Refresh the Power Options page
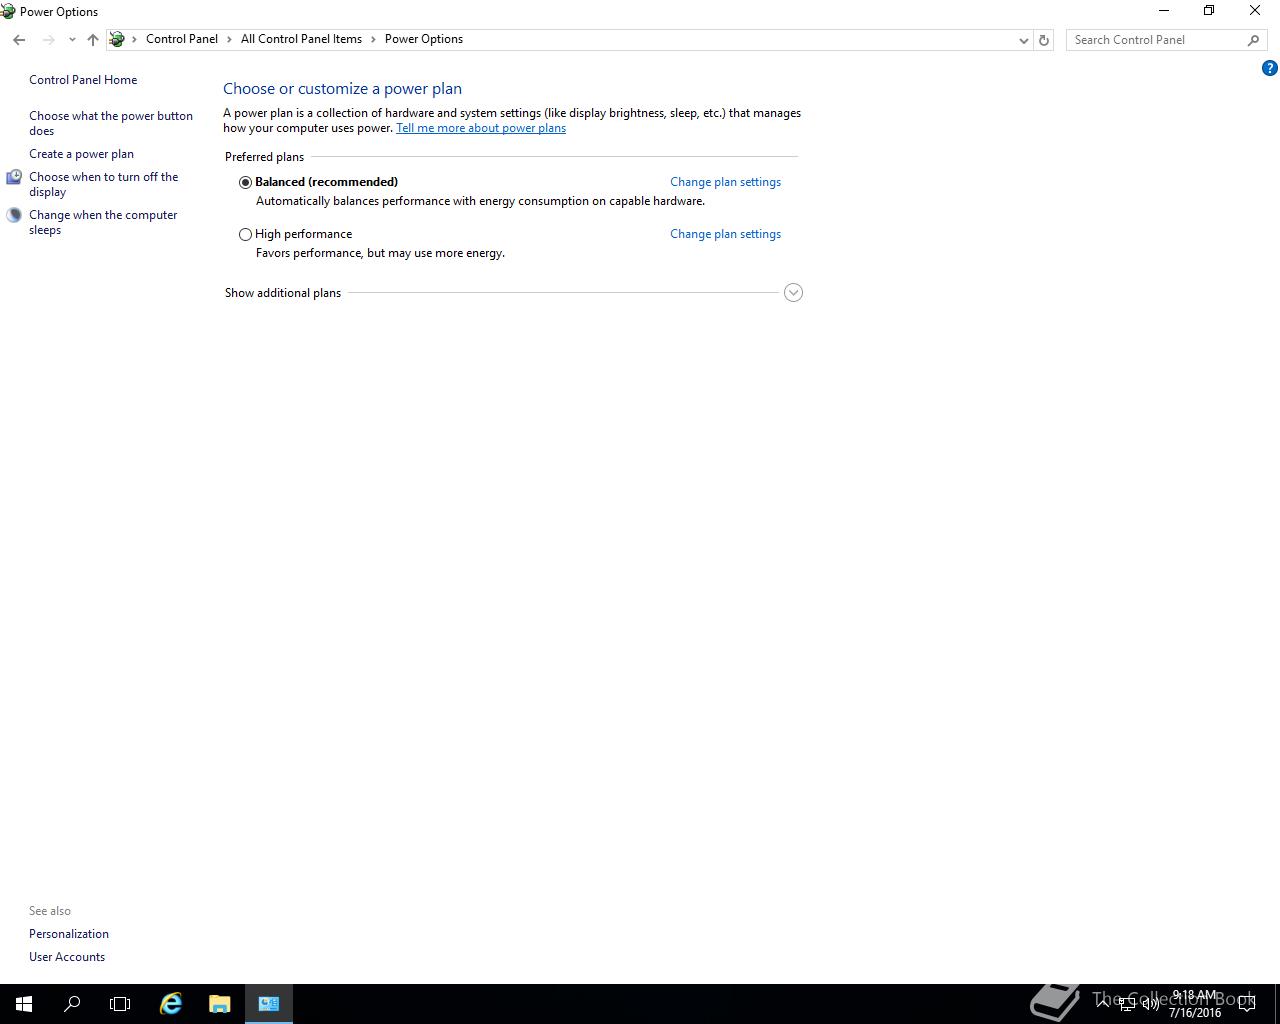This screenshot has height=1024, width=1280. coord(1044,40)
